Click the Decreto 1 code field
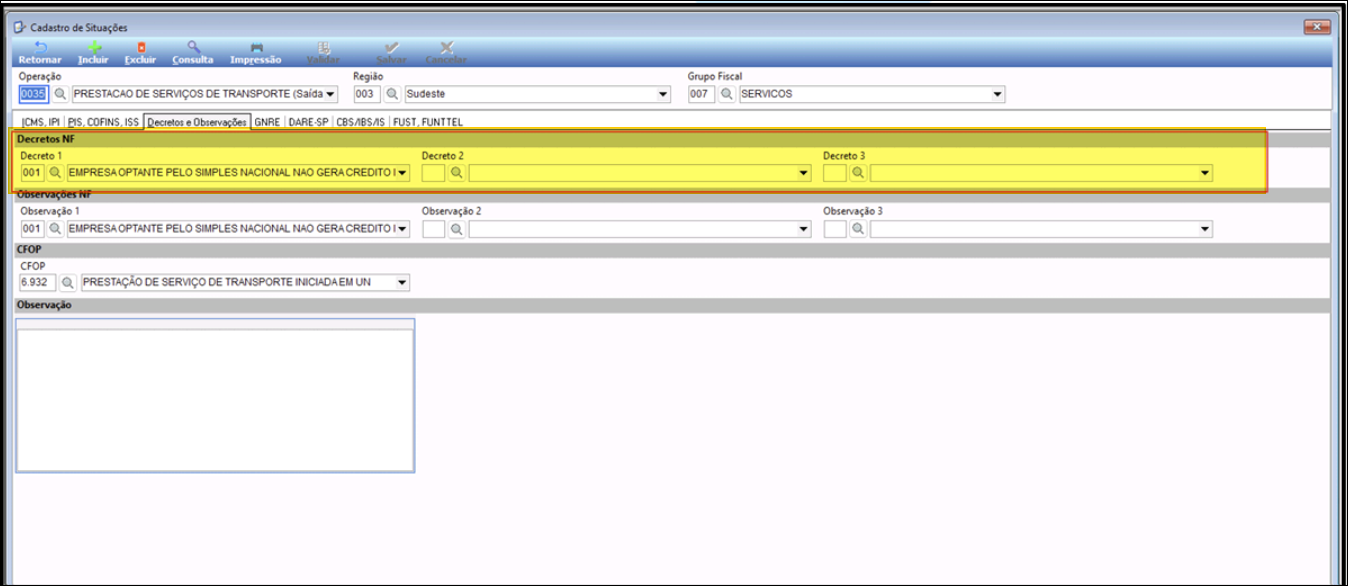1348x586 pixels. pos(32,173)
